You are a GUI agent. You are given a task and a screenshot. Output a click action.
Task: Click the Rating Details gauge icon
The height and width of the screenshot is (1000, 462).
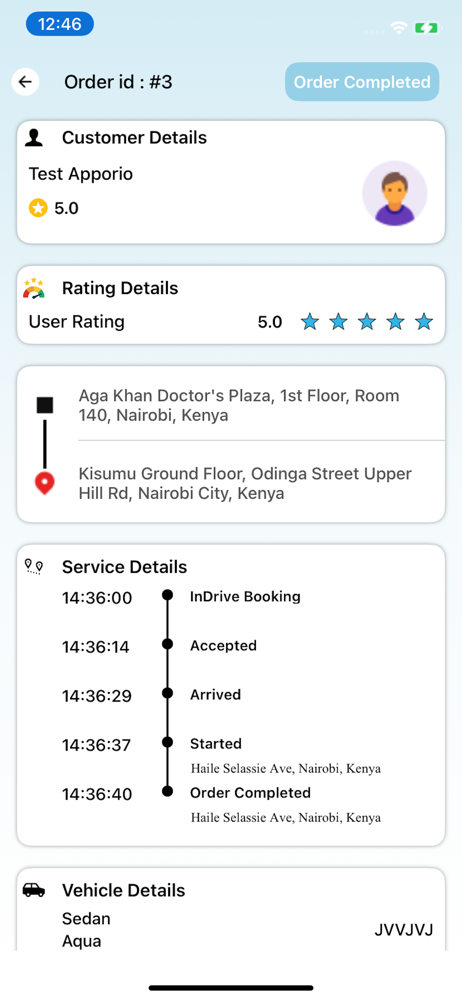click(x=34, y=288)
